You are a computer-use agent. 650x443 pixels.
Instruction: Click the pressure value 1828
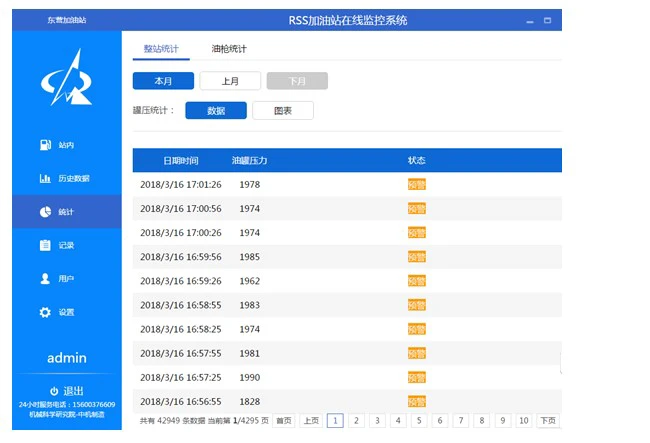250,402
